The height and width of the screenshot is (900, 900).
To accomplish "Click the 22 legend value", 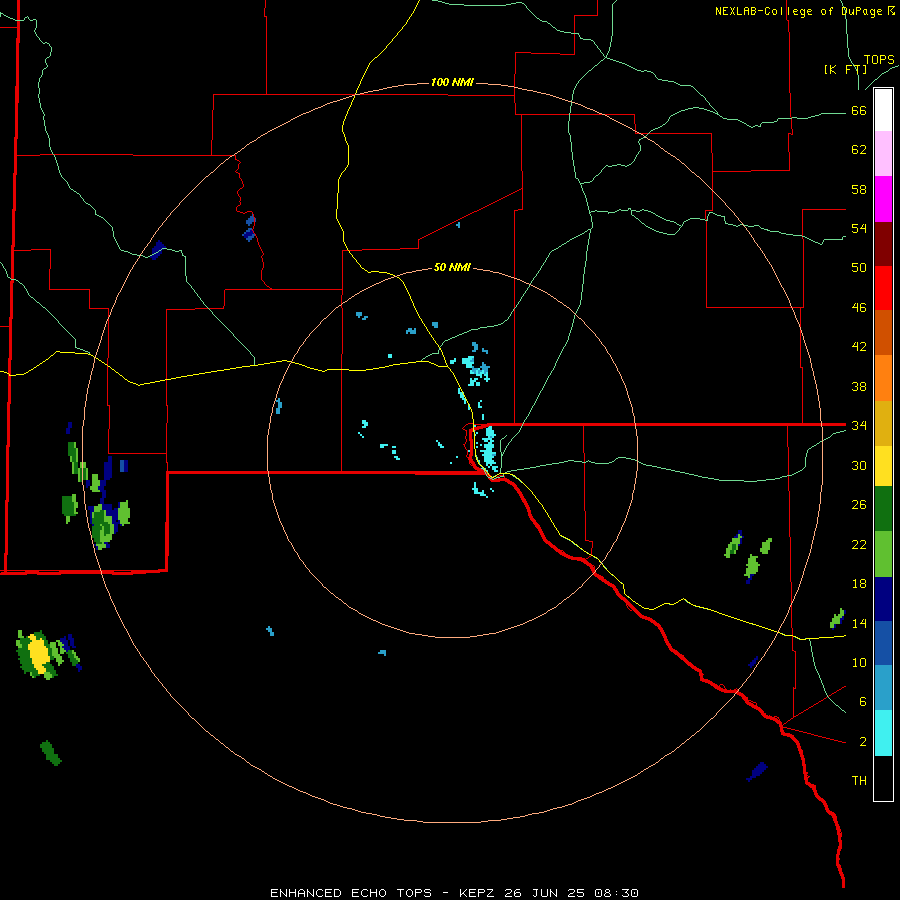I will (859, 544).
